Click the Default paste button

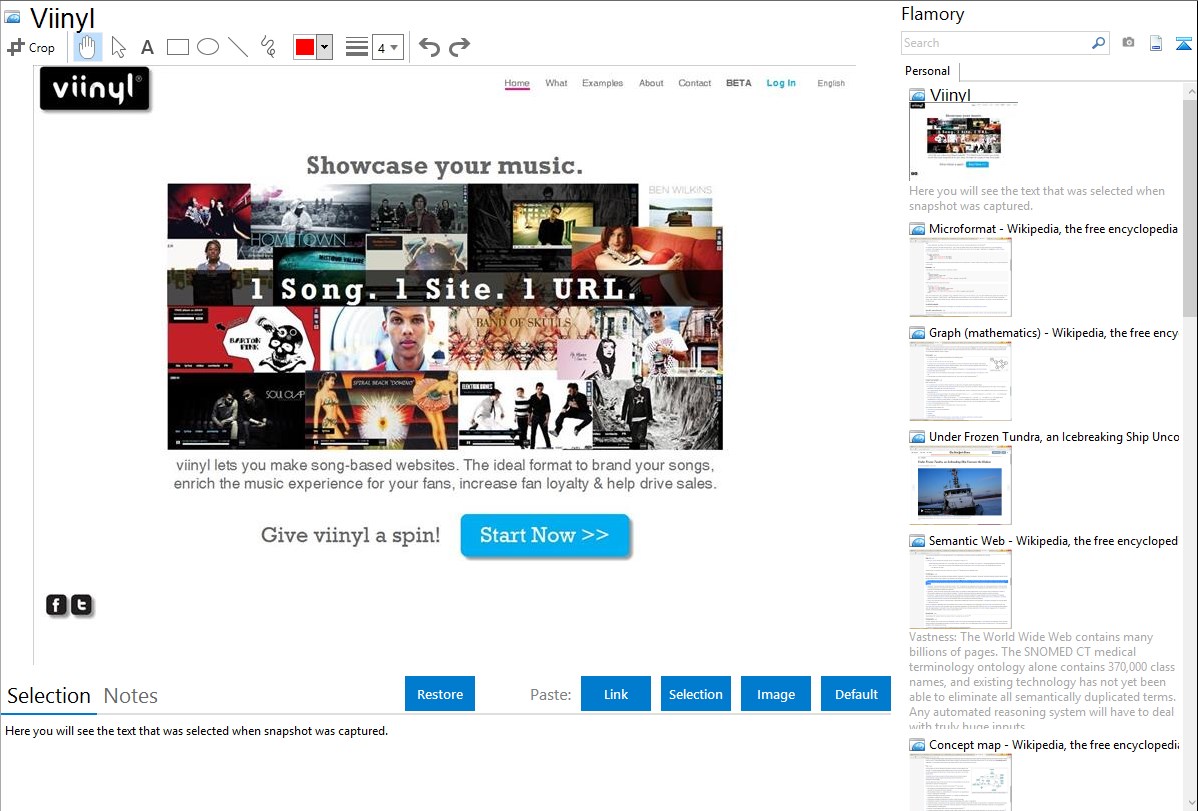(x=856, y=694)
